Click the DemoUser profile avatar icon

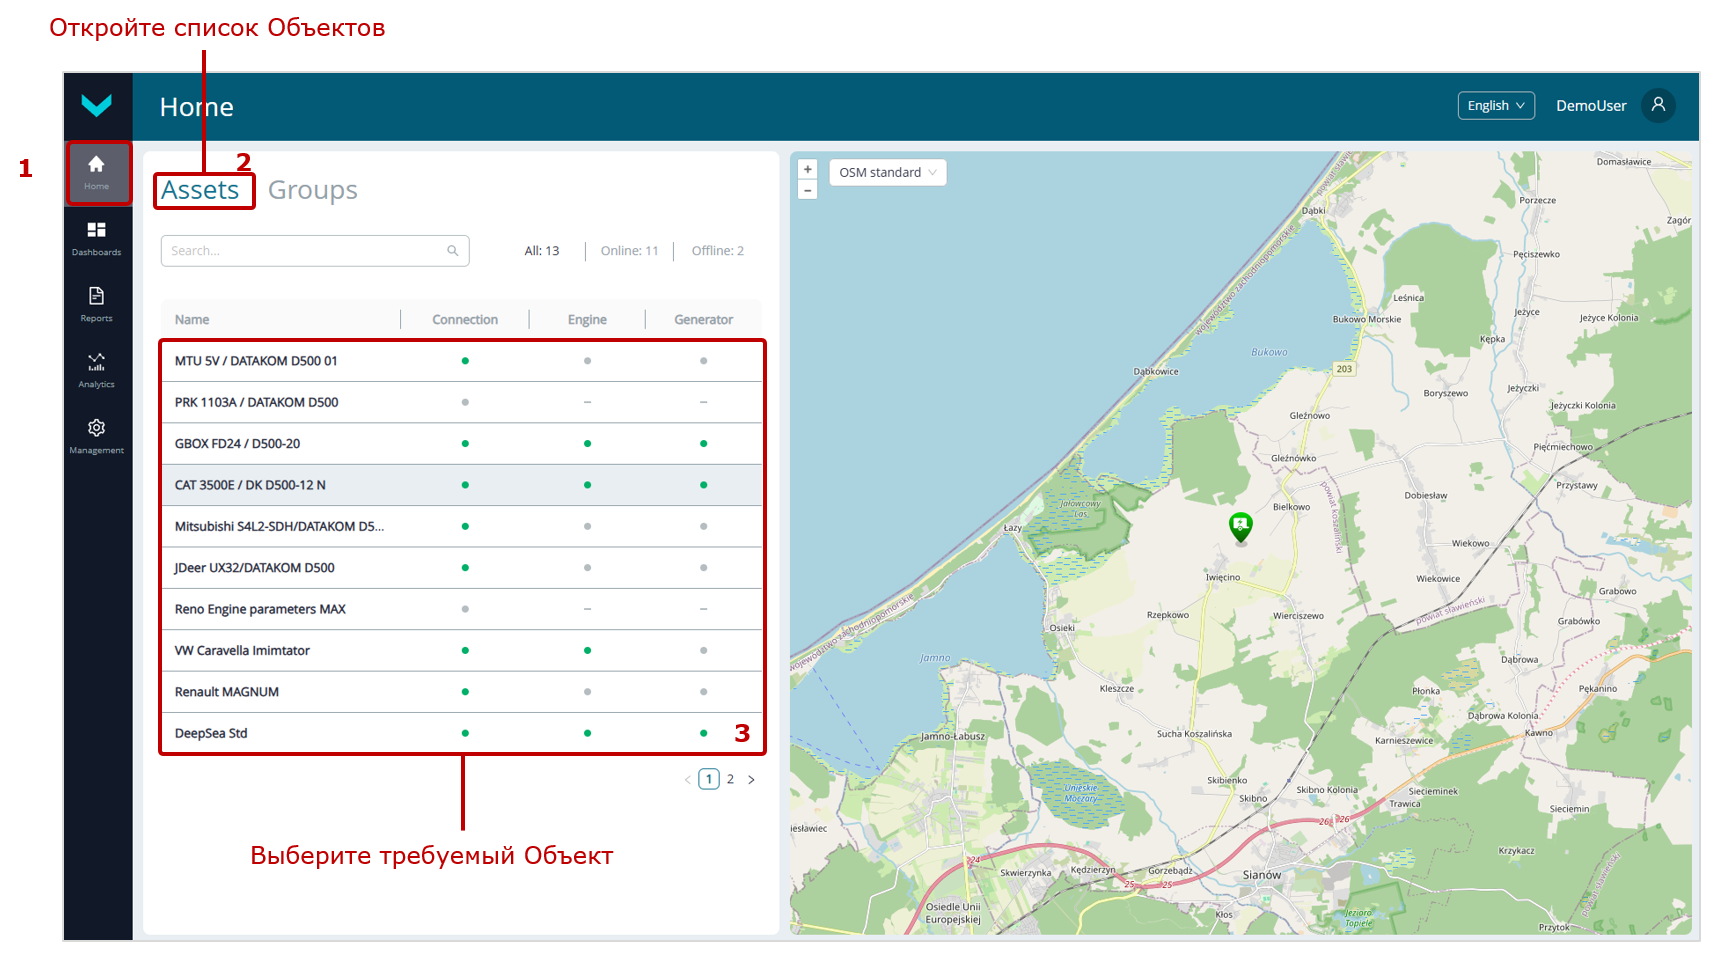(x=1657, y=105)
